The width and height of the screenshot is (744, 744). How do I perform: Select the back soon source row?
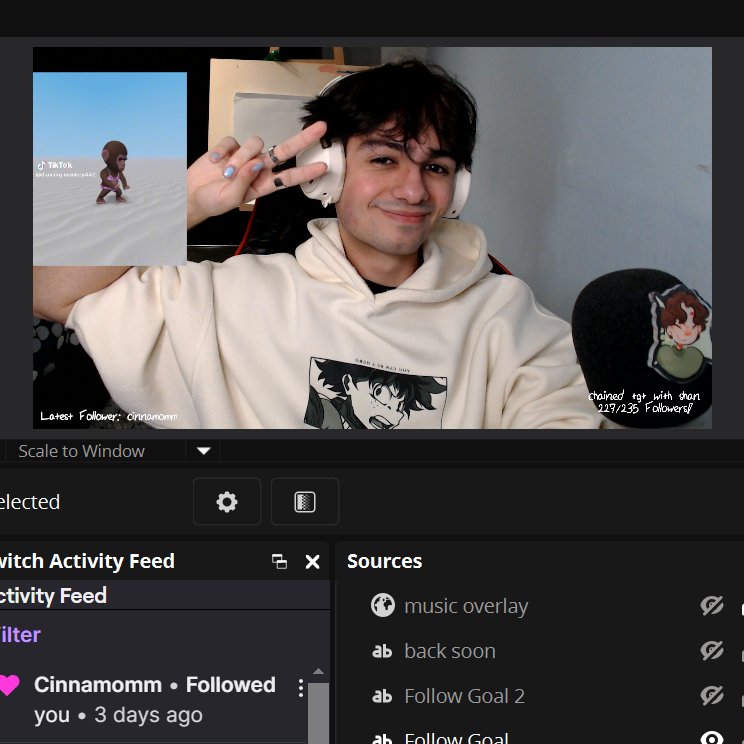point(539,651)
